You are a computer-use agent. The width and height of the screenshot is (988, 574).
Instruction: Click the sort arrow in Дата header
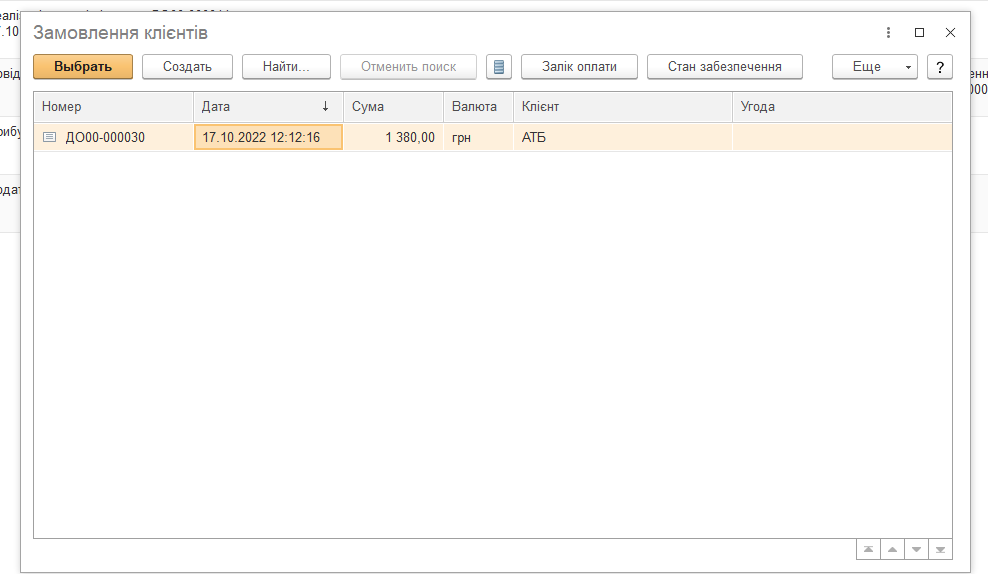coord(325,106)
